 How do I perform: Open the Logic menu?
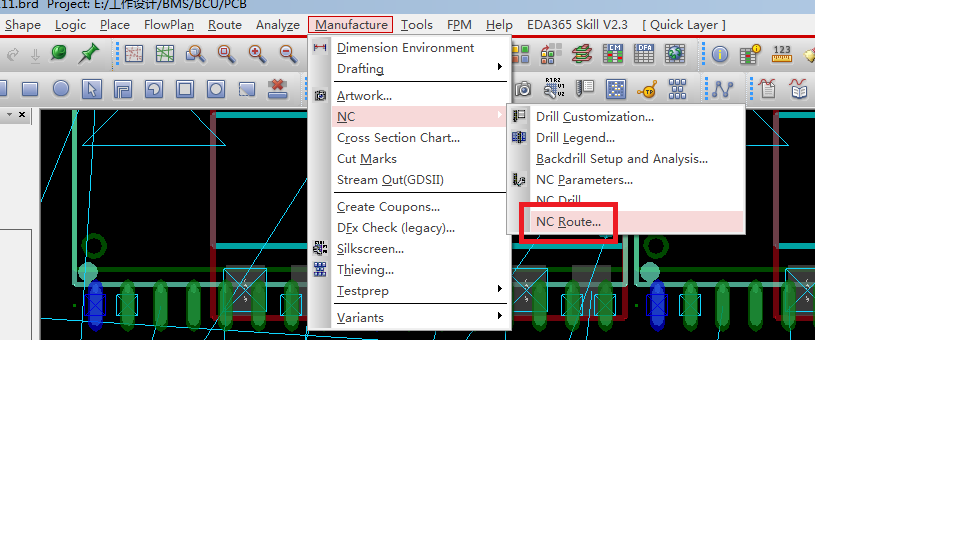pos(70,25)
